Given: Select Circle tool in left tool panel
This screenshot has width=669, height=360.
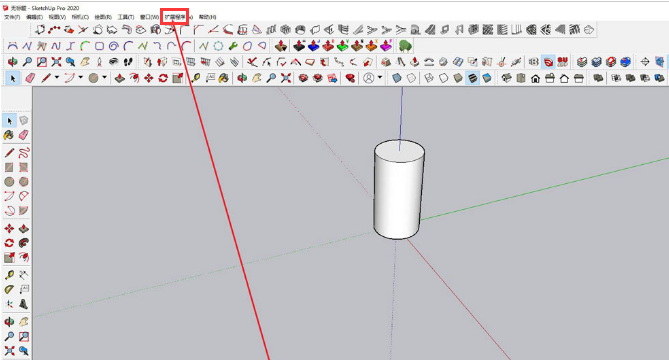Looking at the screenshot, I should (x=9, y=182).
